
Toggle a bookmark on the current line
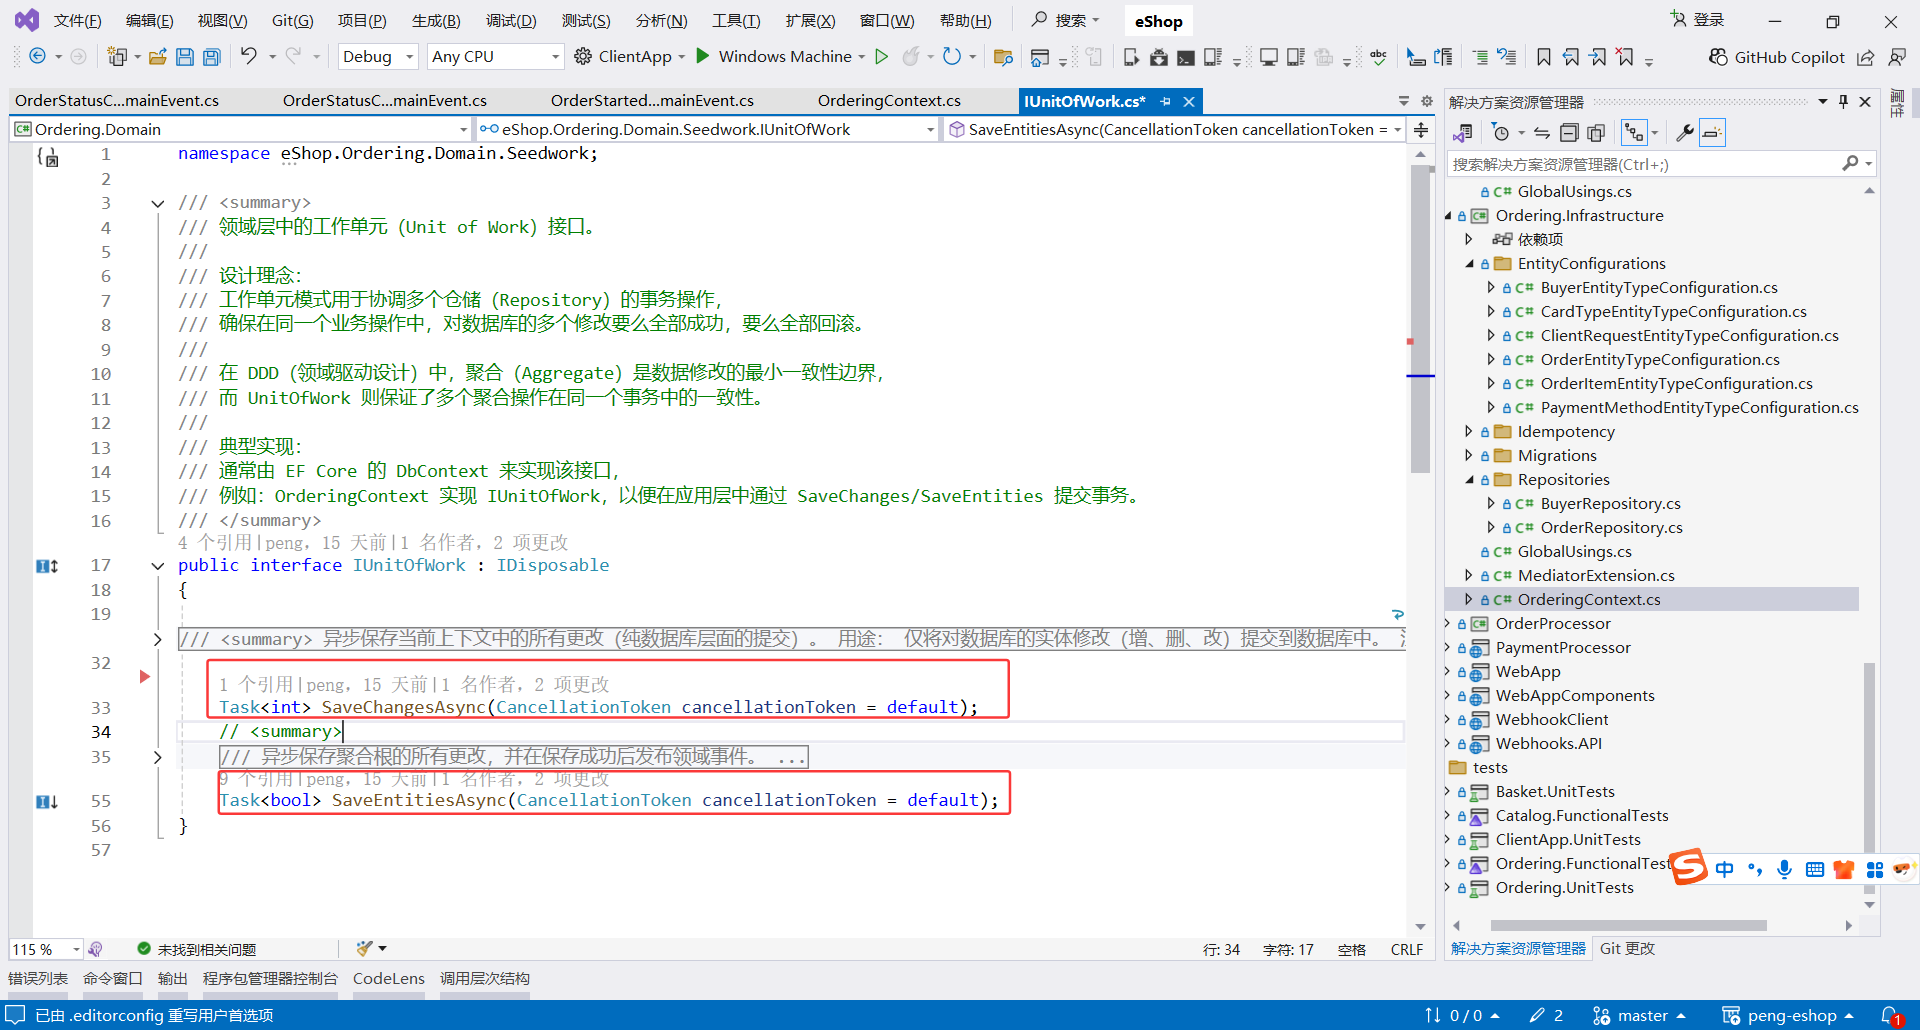pyautogui.click(x=1544, y=57)
